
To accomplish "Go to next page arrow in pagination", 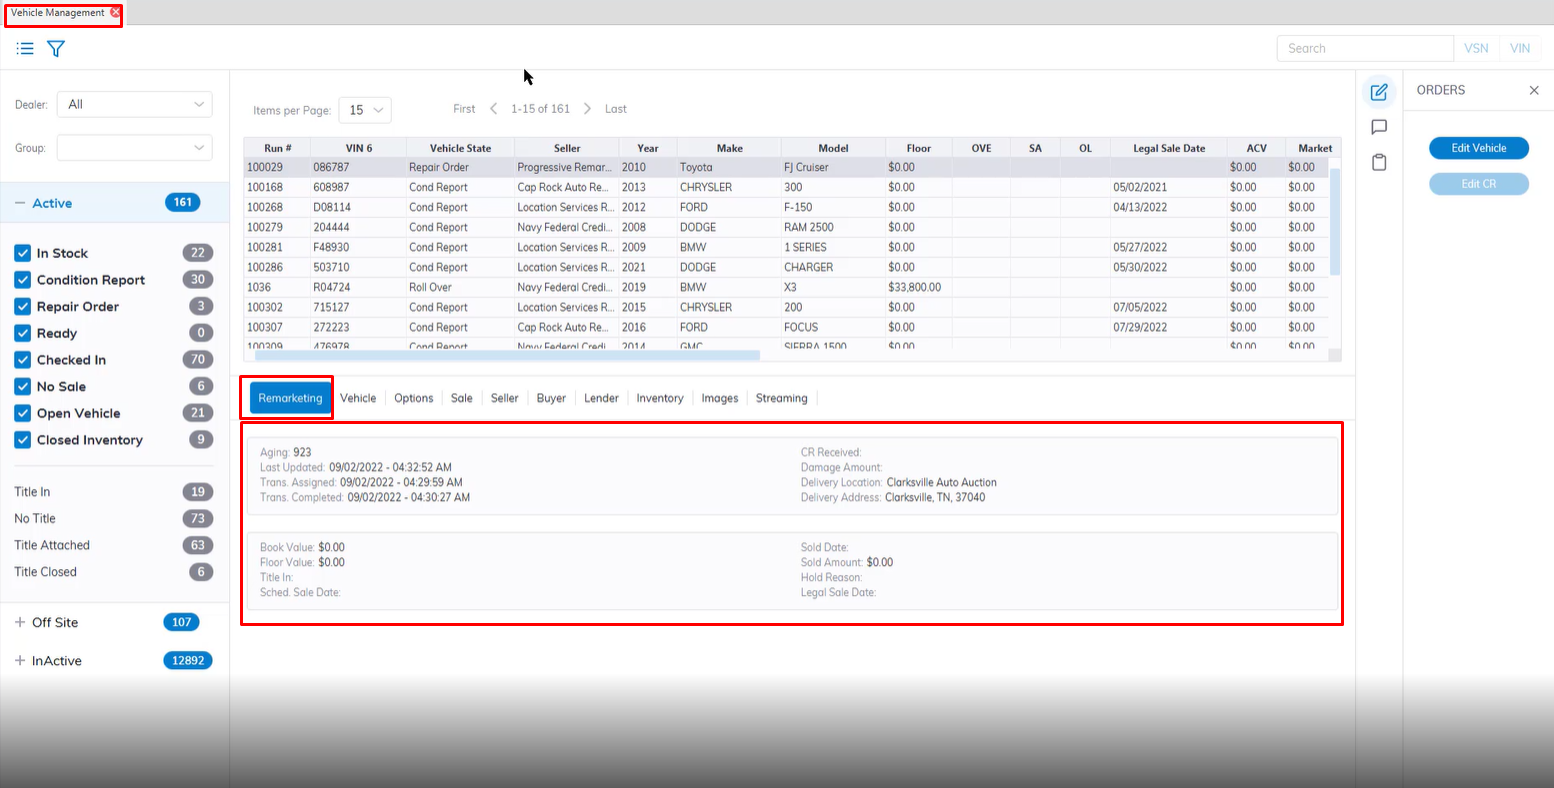I will [587, 109].
